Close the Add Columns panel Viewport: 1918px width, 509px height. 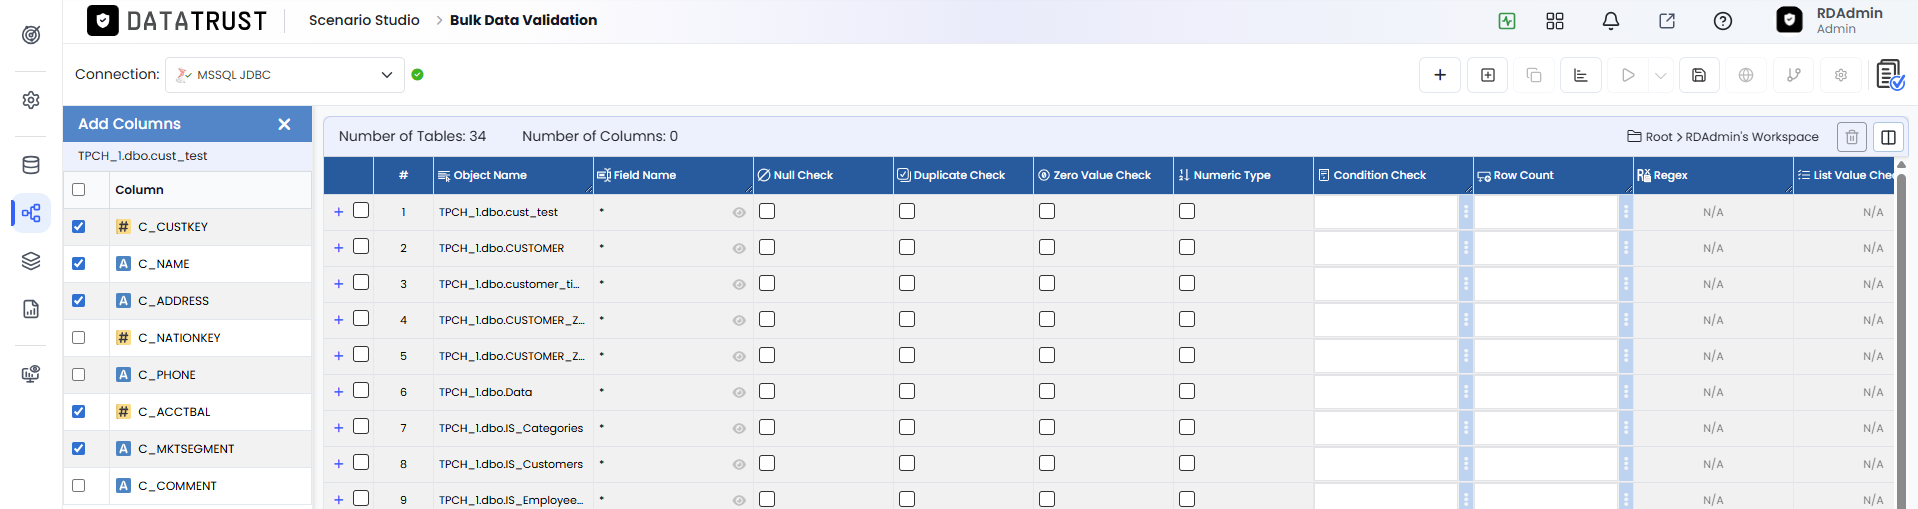tap(284, 124)
